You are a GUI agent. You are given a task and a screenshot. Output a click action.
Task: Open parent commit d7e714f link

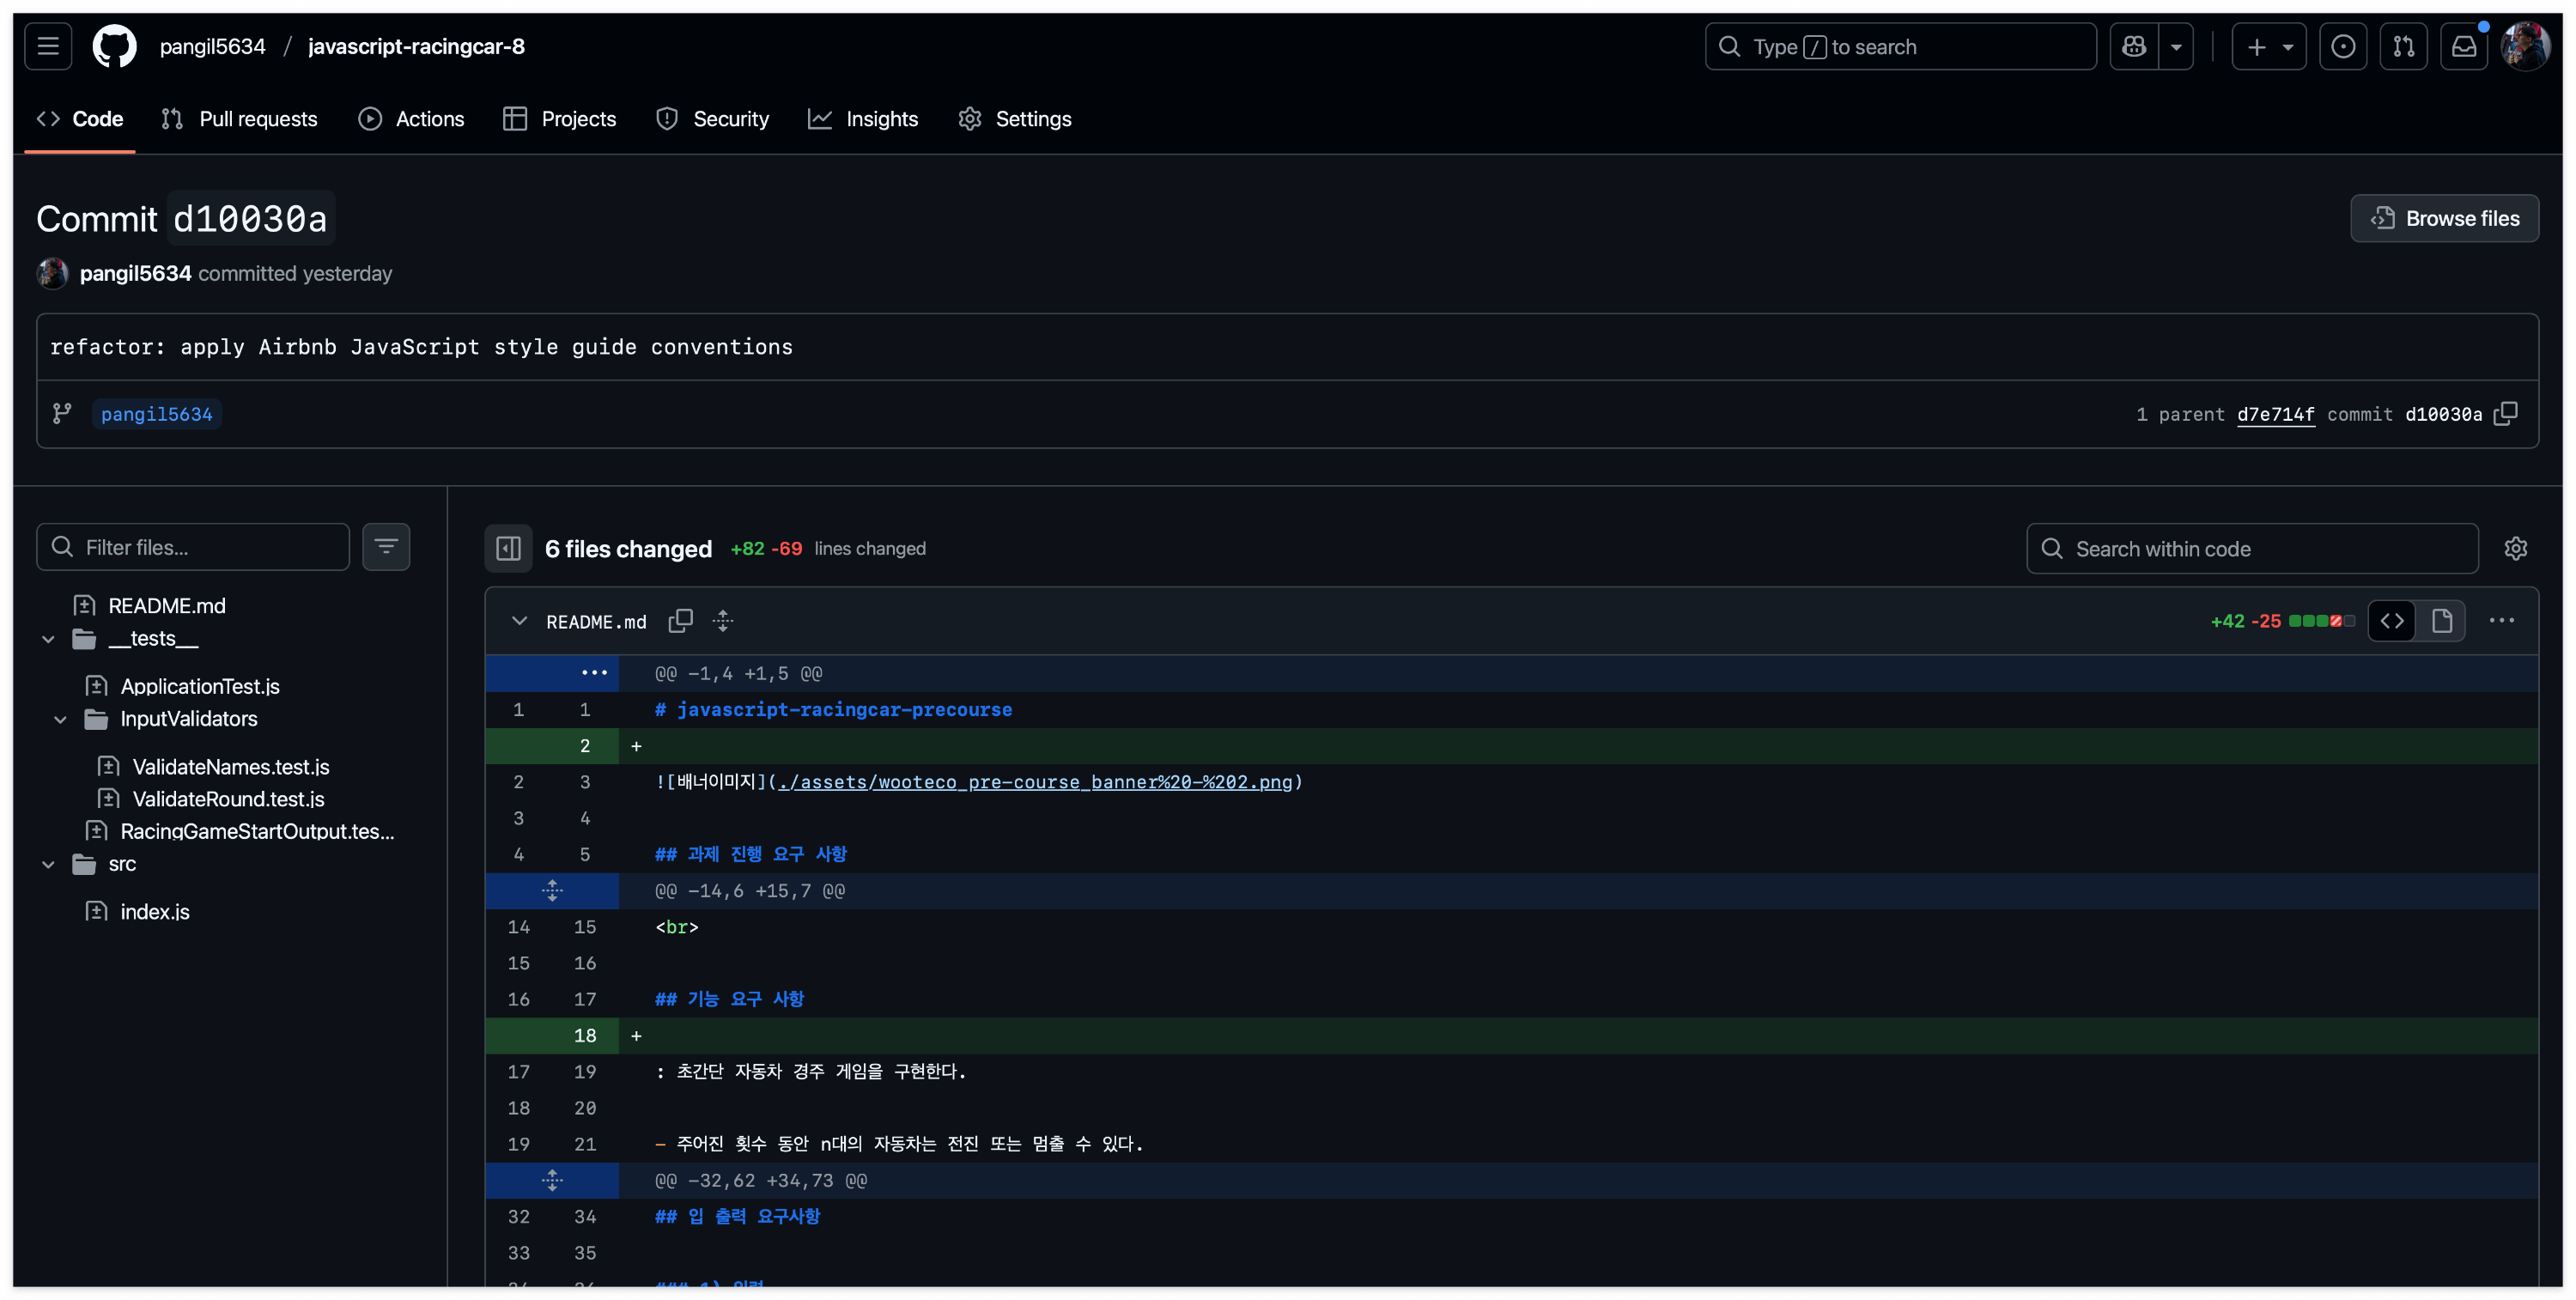[2275, 414]
